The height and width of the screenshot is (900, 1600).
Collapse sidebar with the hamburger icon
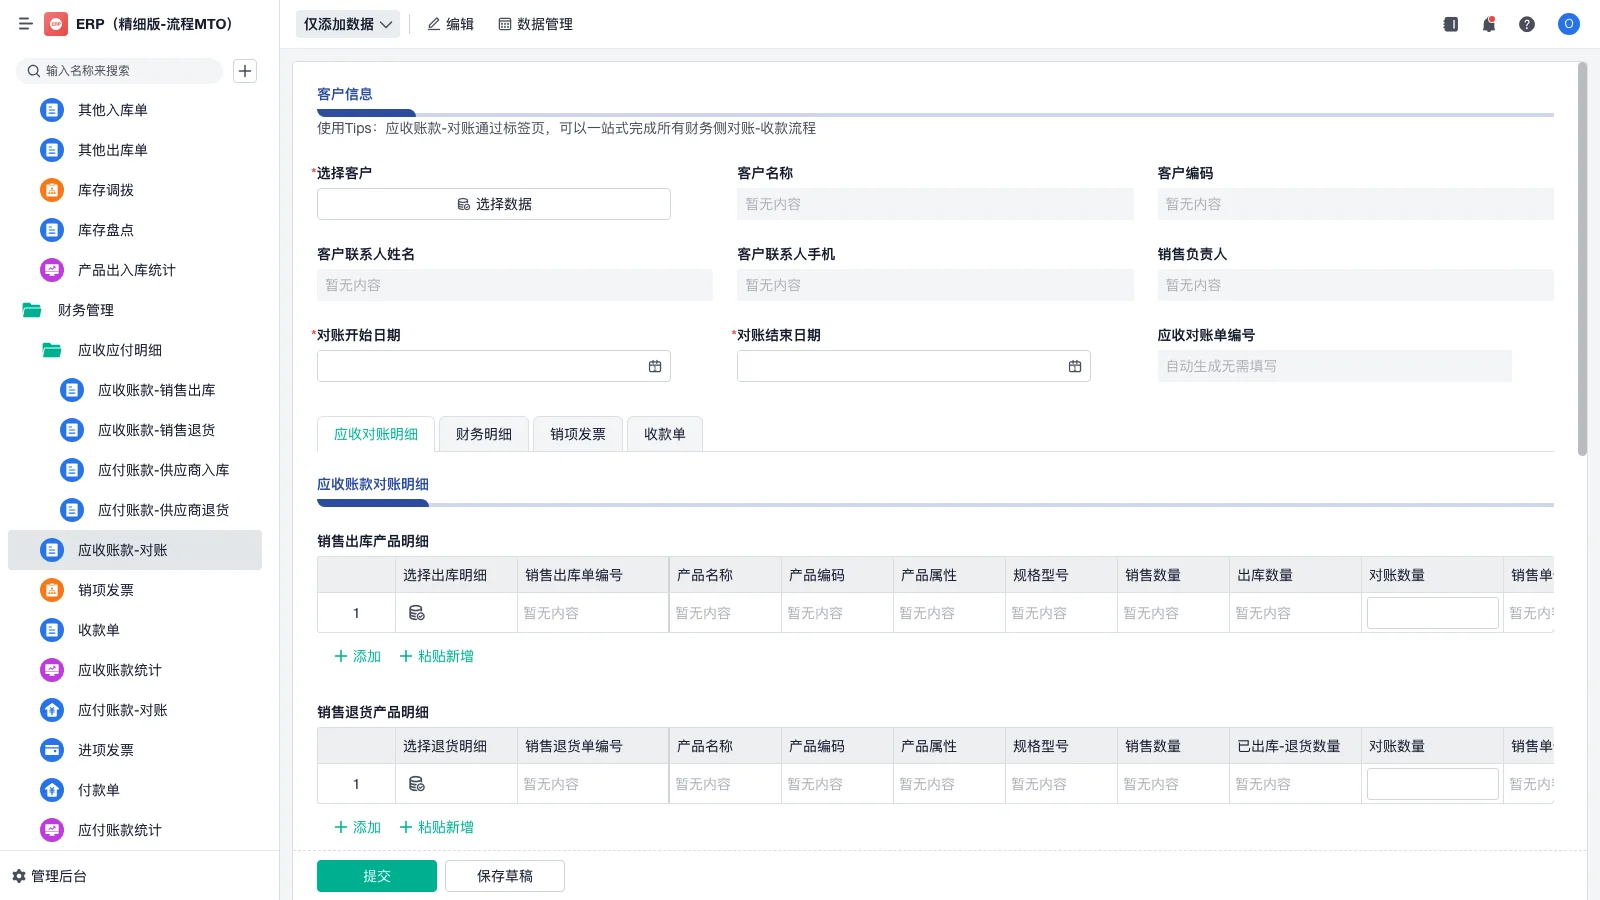pos(26,24)
